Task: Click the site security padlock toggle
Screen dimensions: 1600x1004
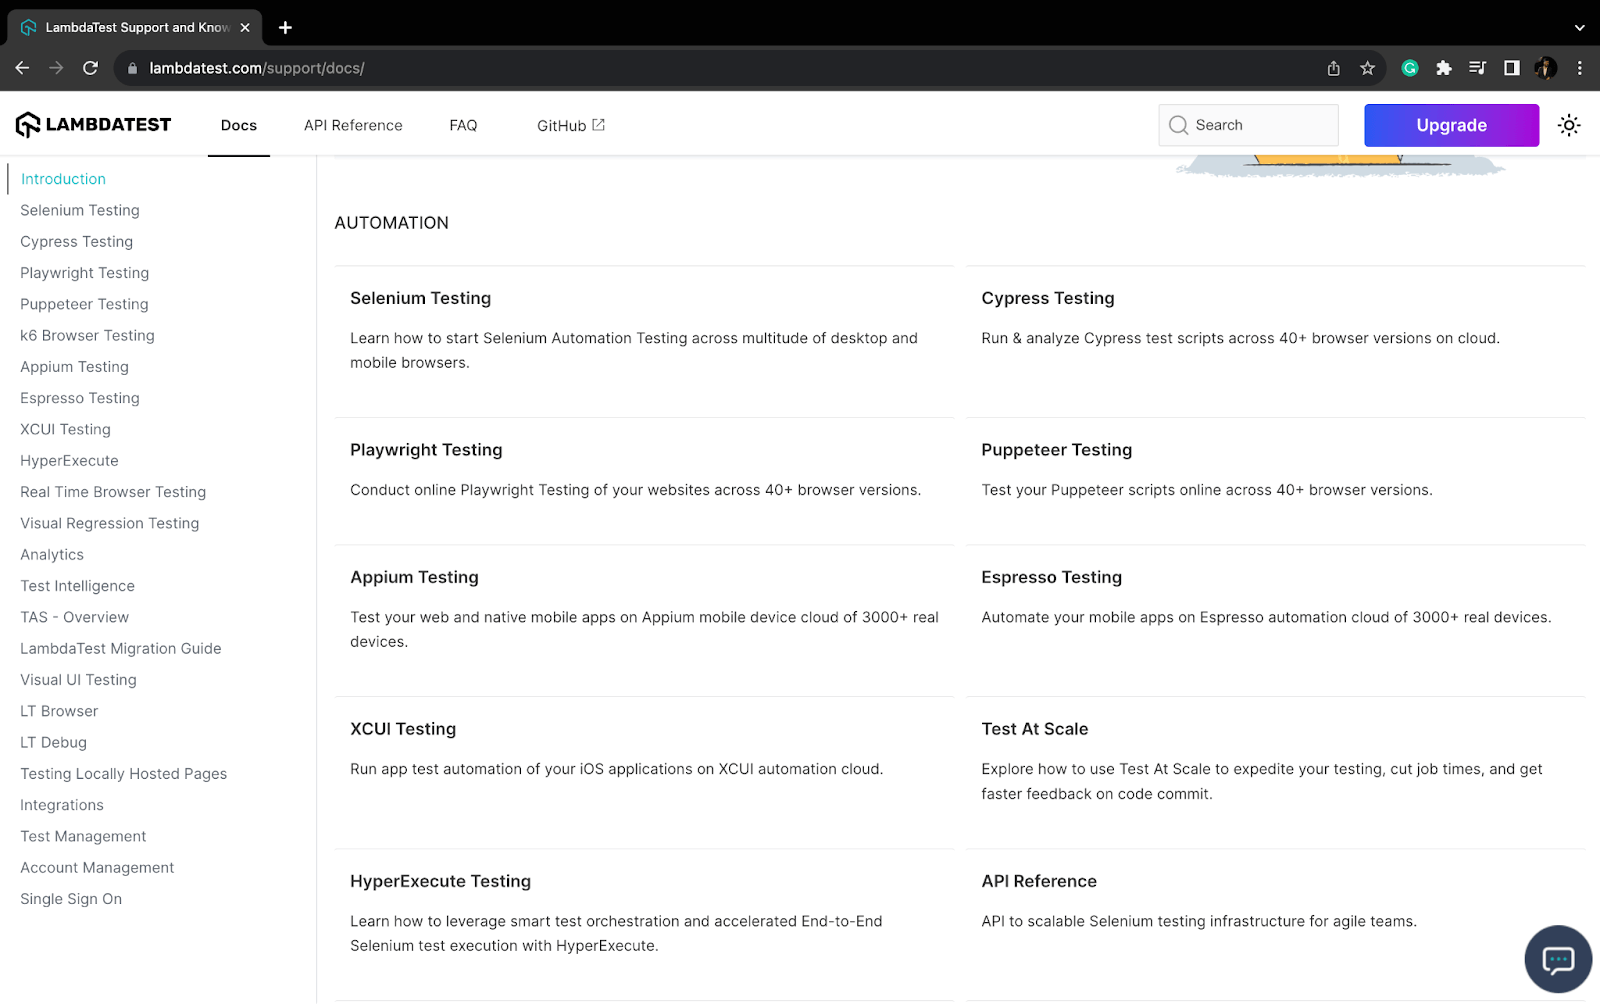Action: (131, 68)
